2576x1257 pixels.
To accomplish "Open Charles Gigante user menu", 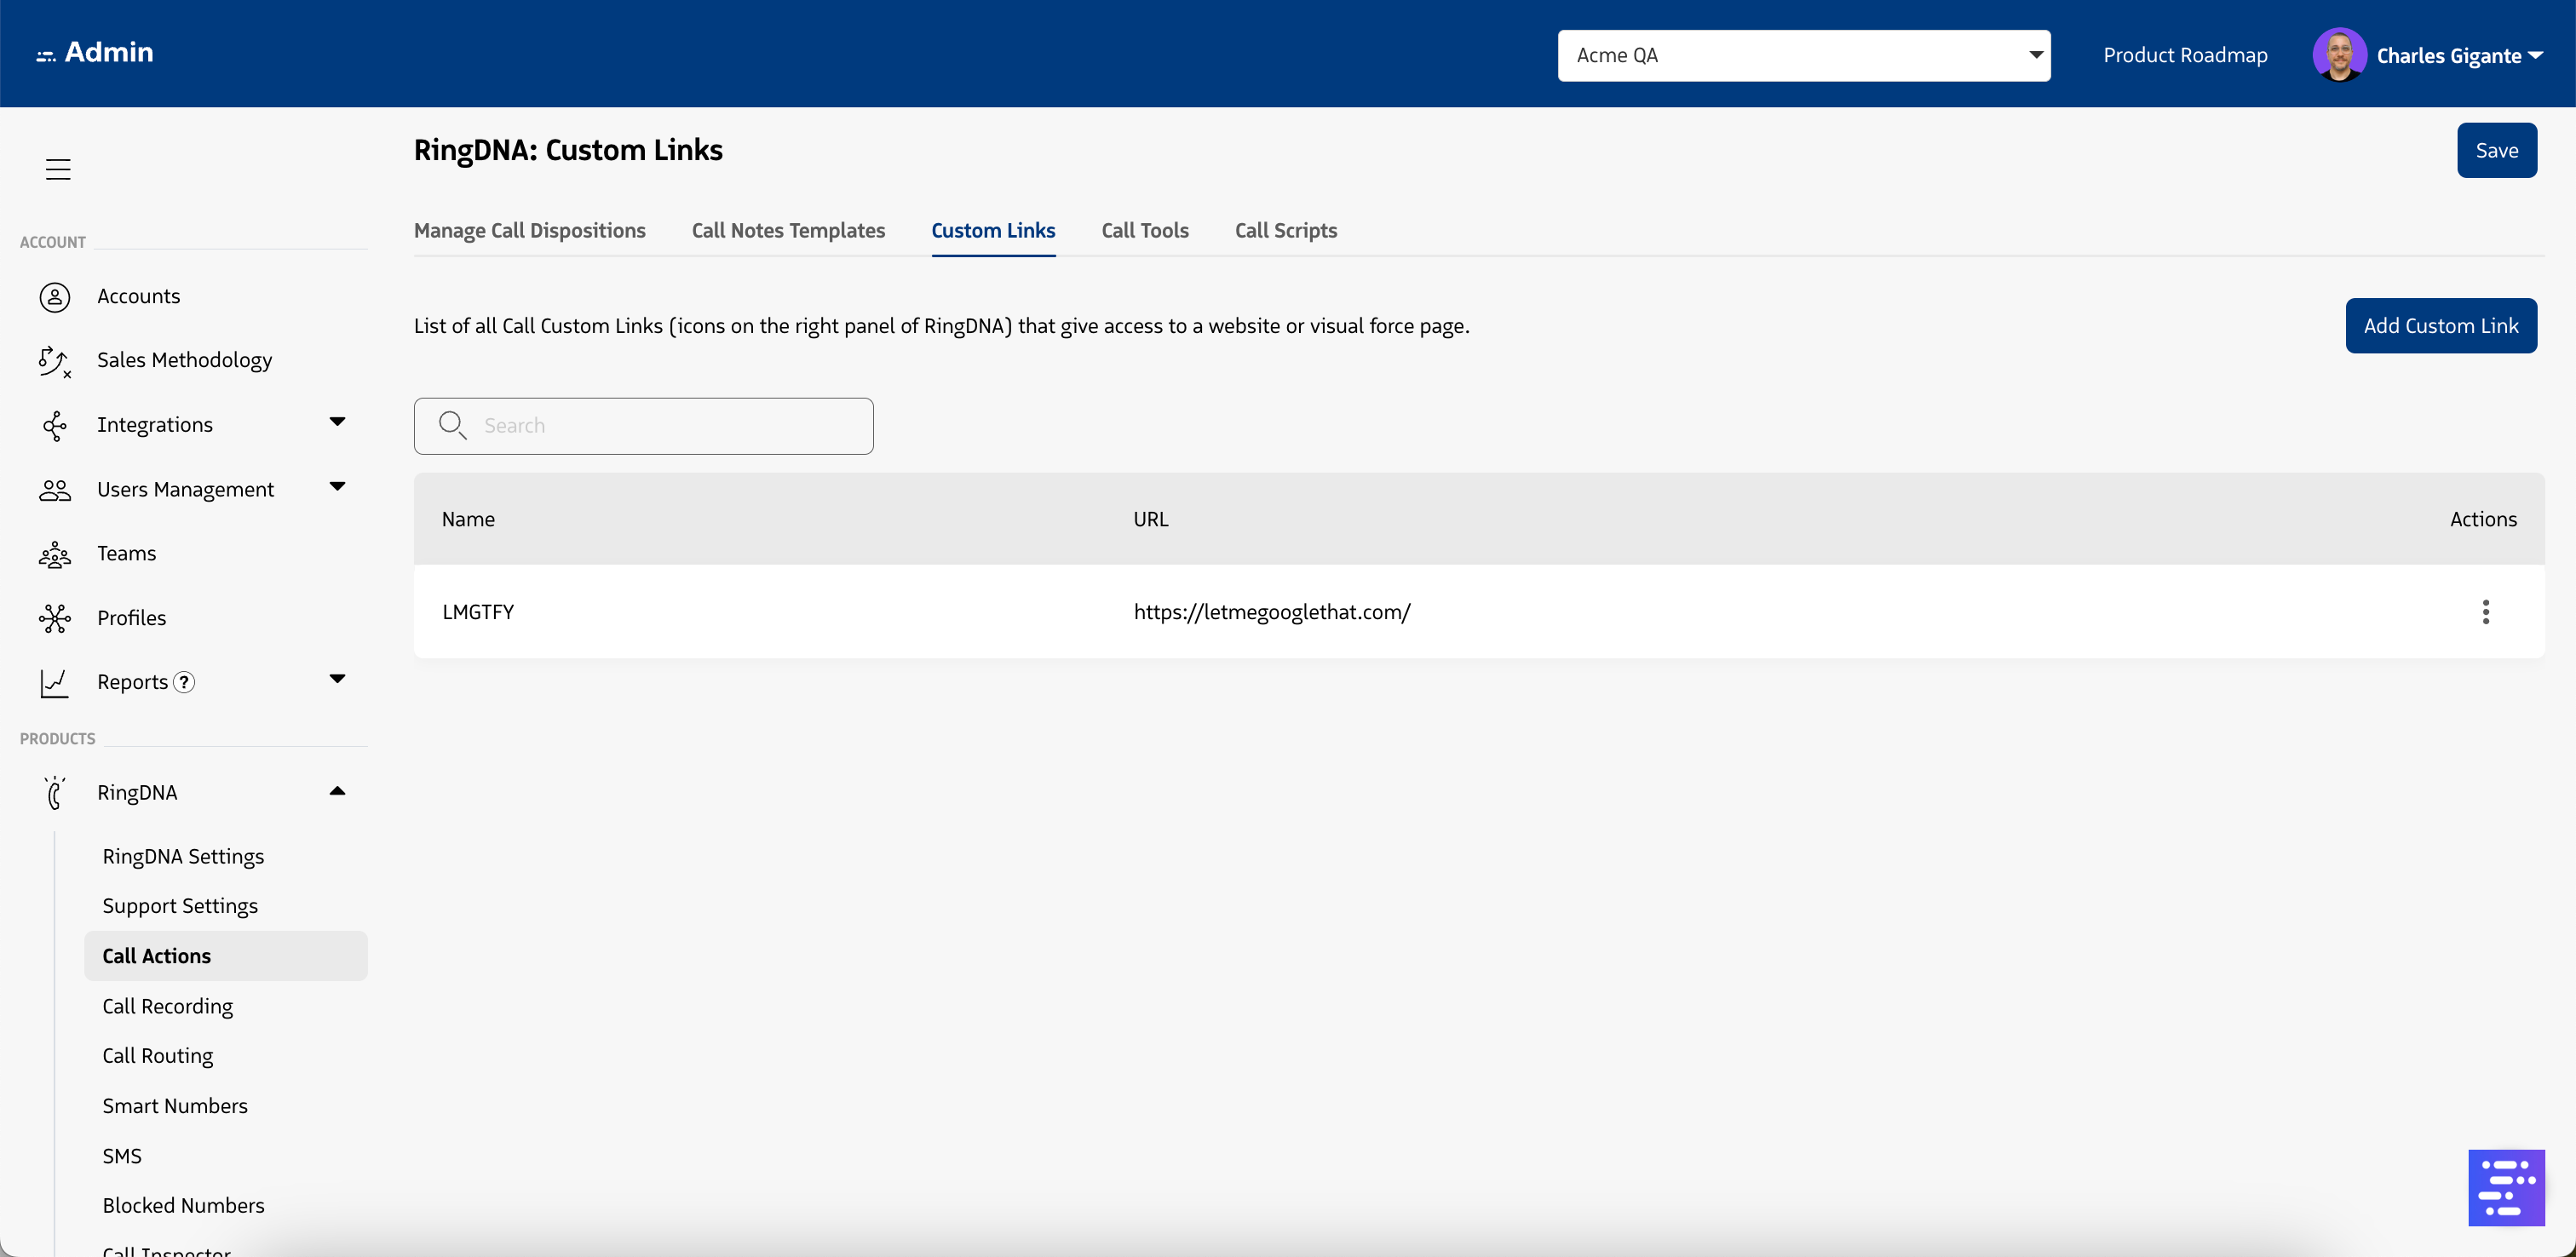I will pyautogui.click(x=2458, y=56).
